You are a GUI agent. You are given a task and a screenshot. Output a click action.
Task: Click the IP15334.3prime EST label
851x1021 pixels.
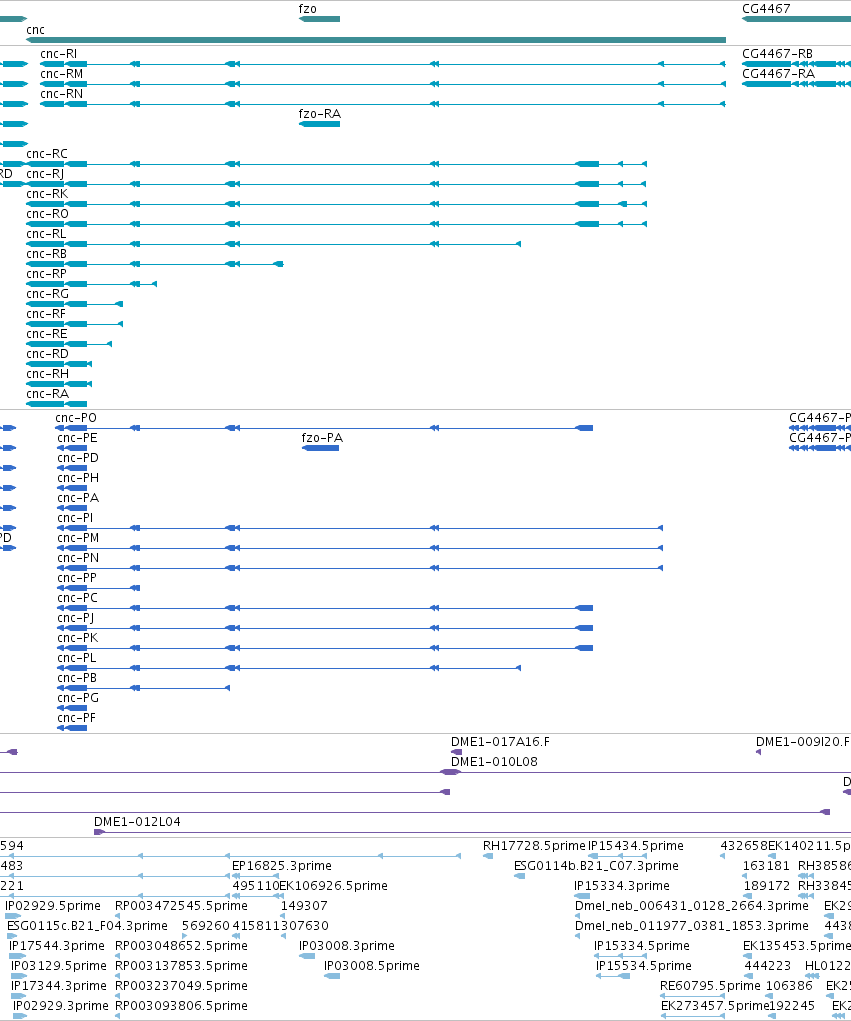click(x=622, y=886)
